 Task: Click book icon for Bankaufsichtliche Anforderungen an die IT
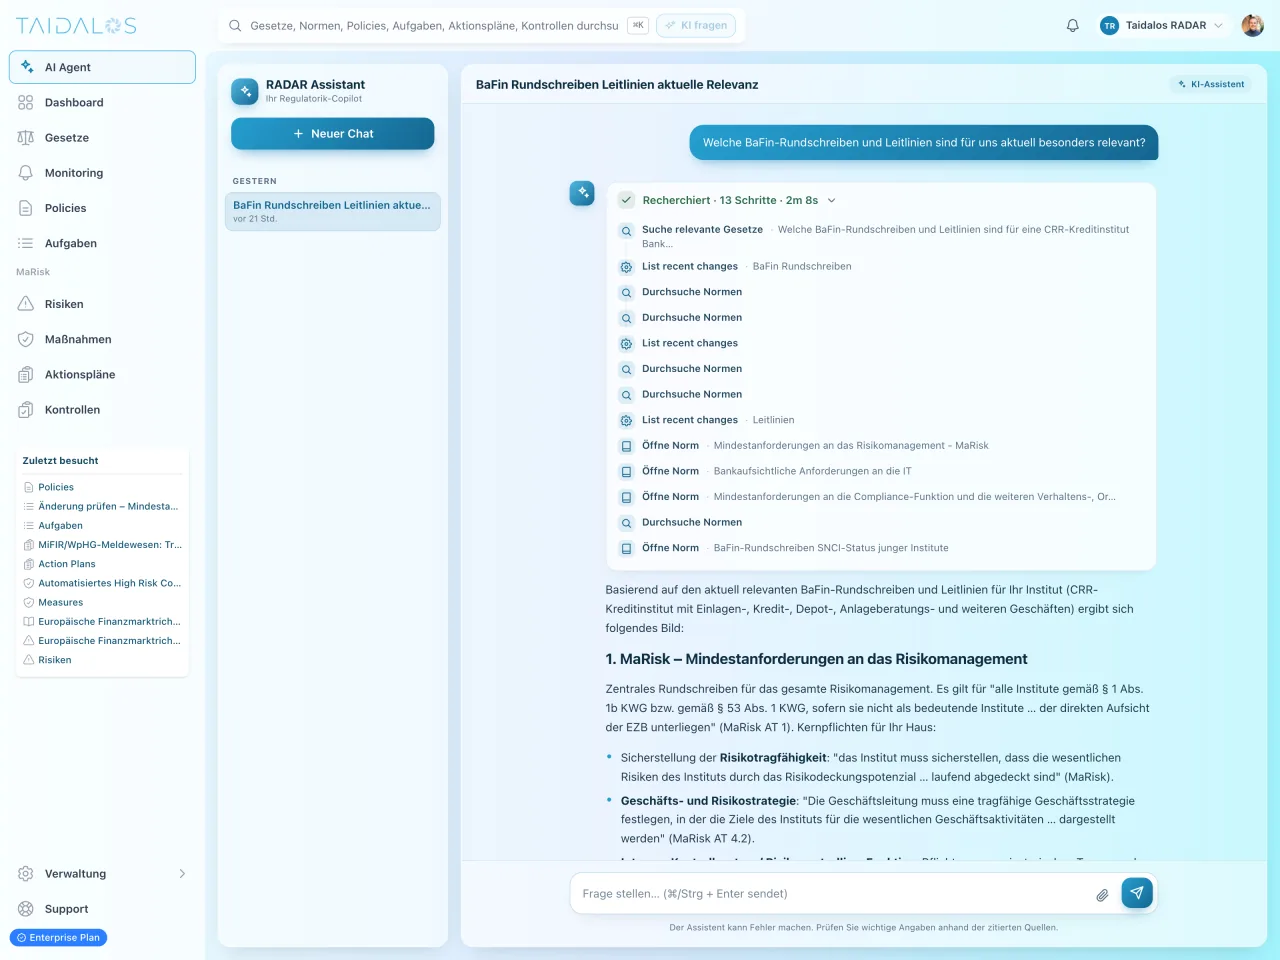pos(626,472)
